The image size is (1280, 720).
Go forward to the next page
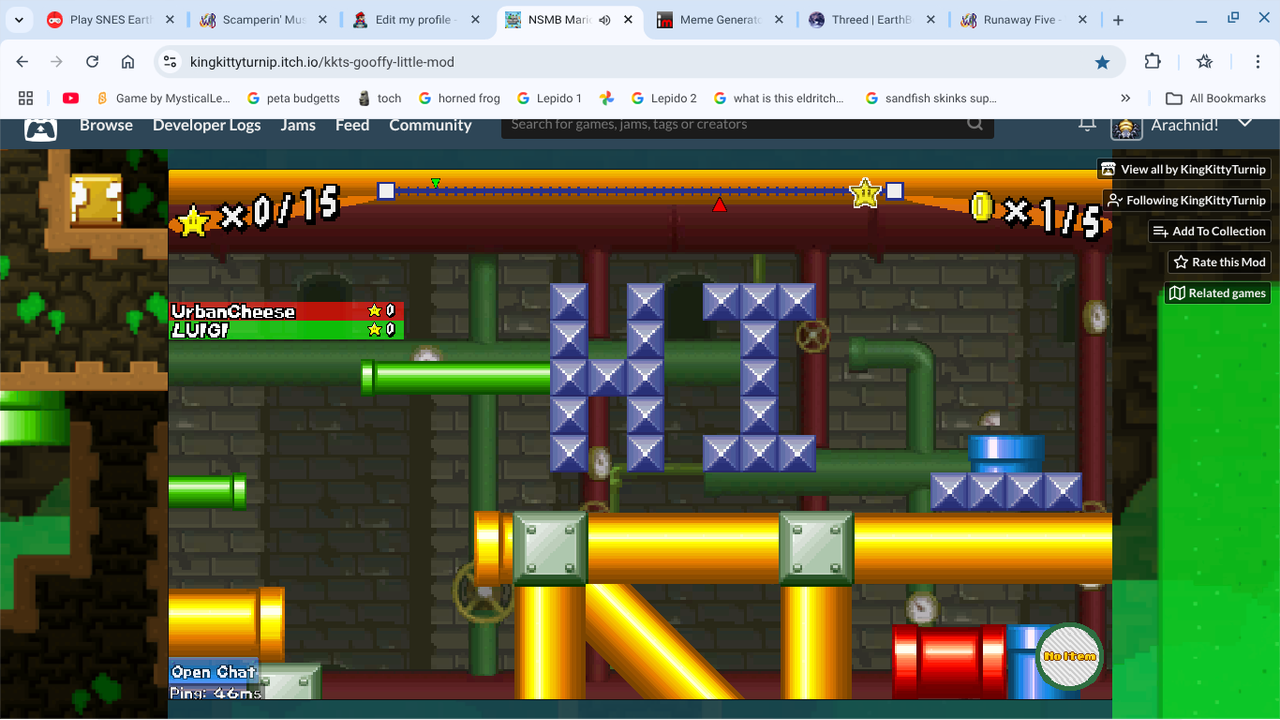tap(57, 62)
